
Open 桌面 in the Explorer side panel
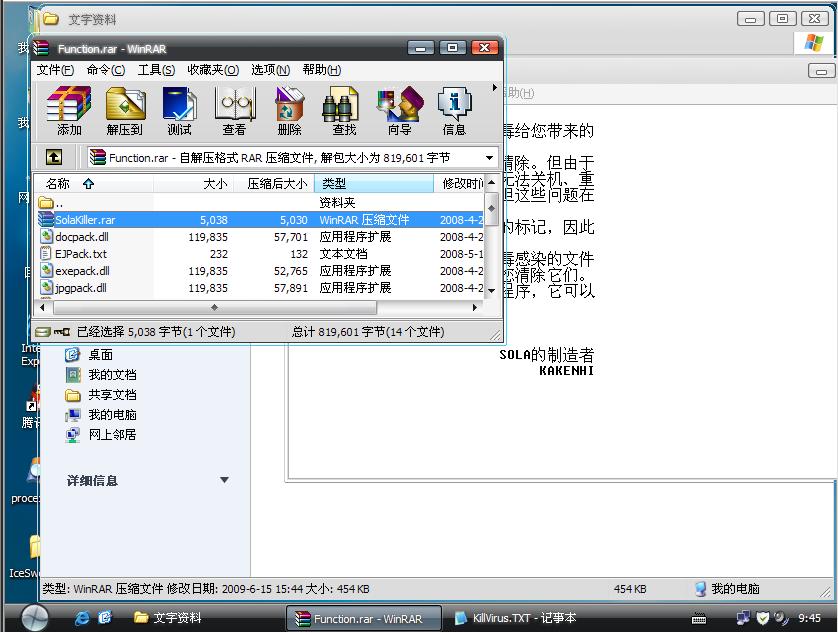89,355
